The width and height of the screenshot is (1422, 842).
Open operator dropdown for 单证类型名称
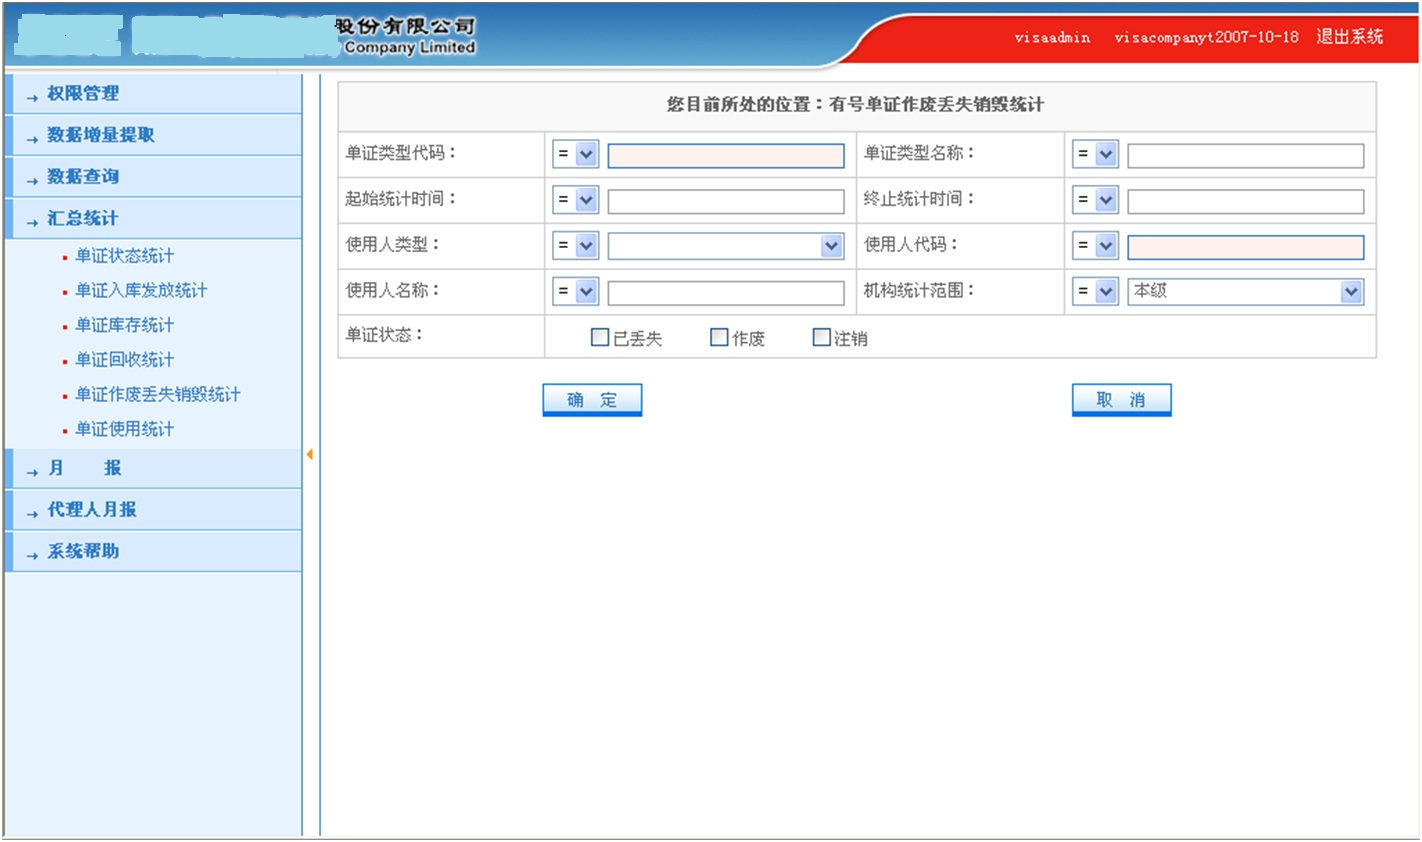coord(1095,155)
